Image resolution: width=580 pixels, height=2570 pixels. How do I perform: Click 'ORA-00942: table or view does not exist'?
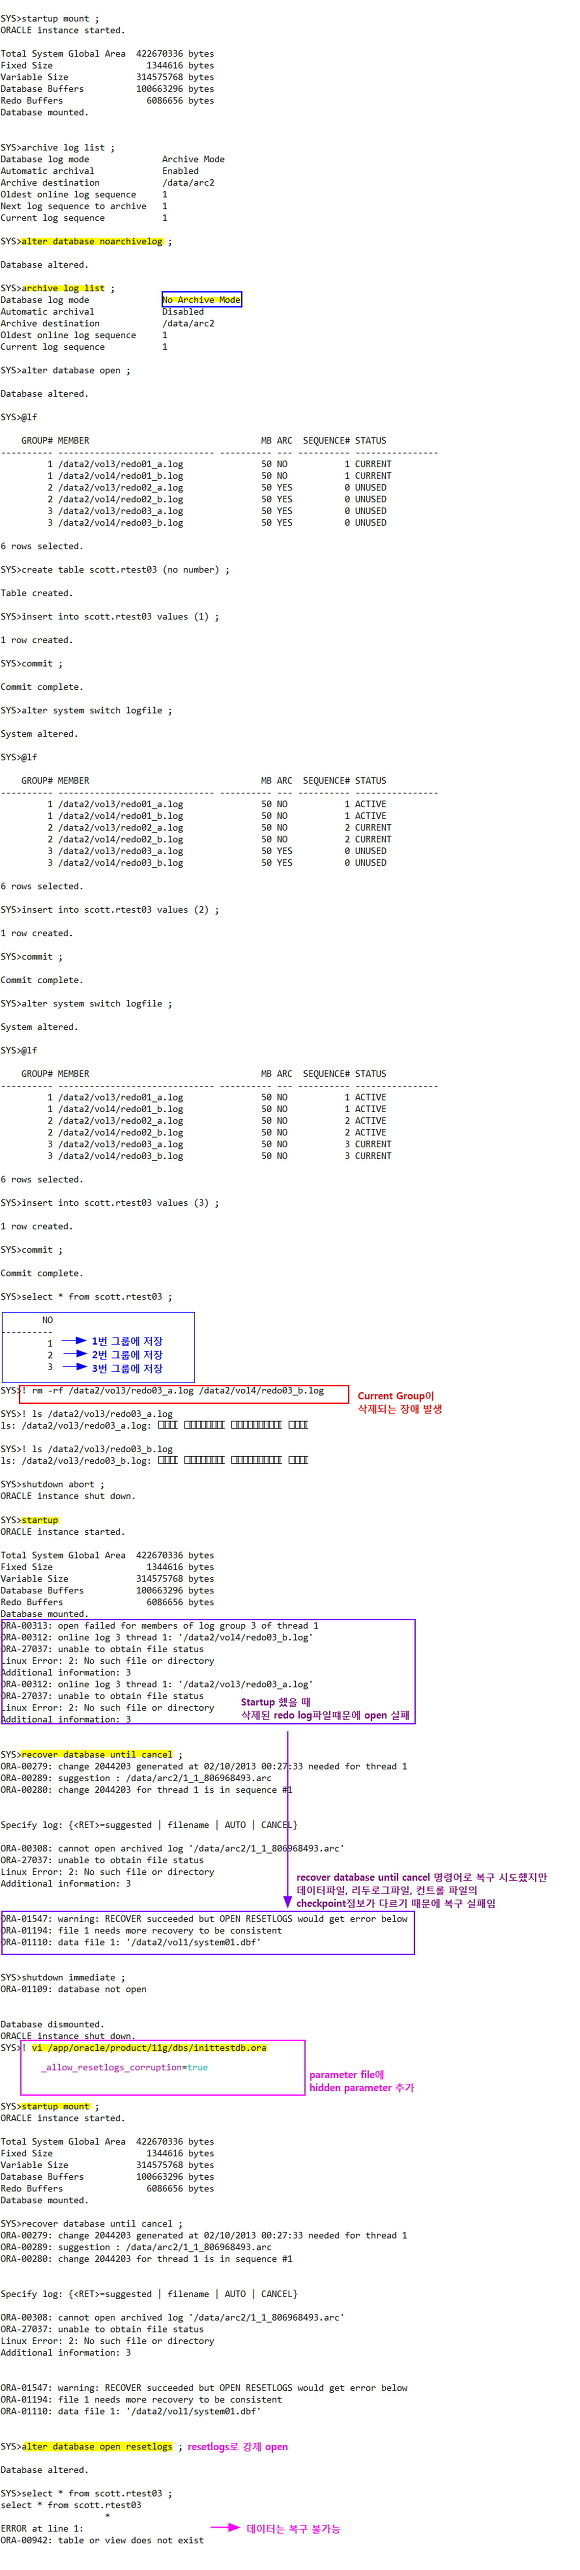pyautogui.click(x=102, y=2540)
